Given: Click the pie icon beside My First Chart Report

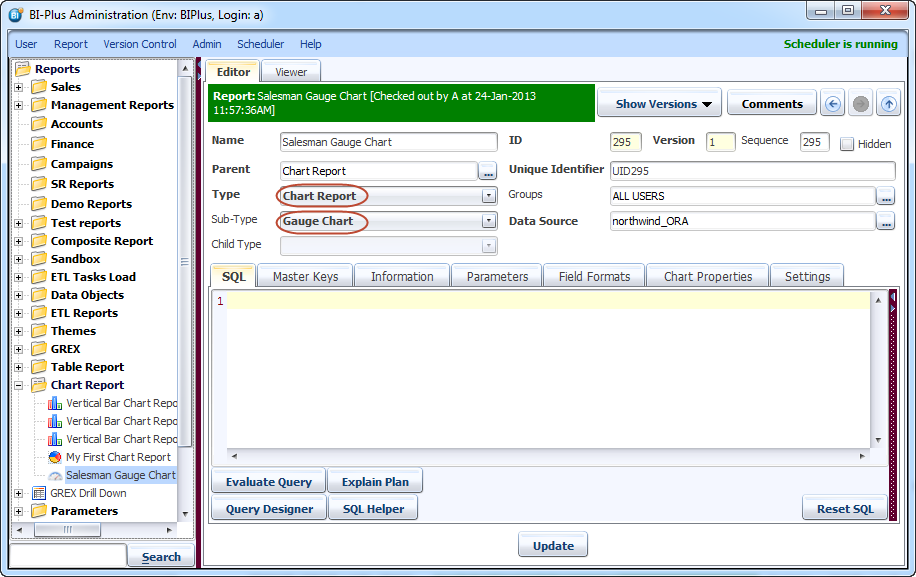Looking at the screenshot, I should [x=55, y=457].
